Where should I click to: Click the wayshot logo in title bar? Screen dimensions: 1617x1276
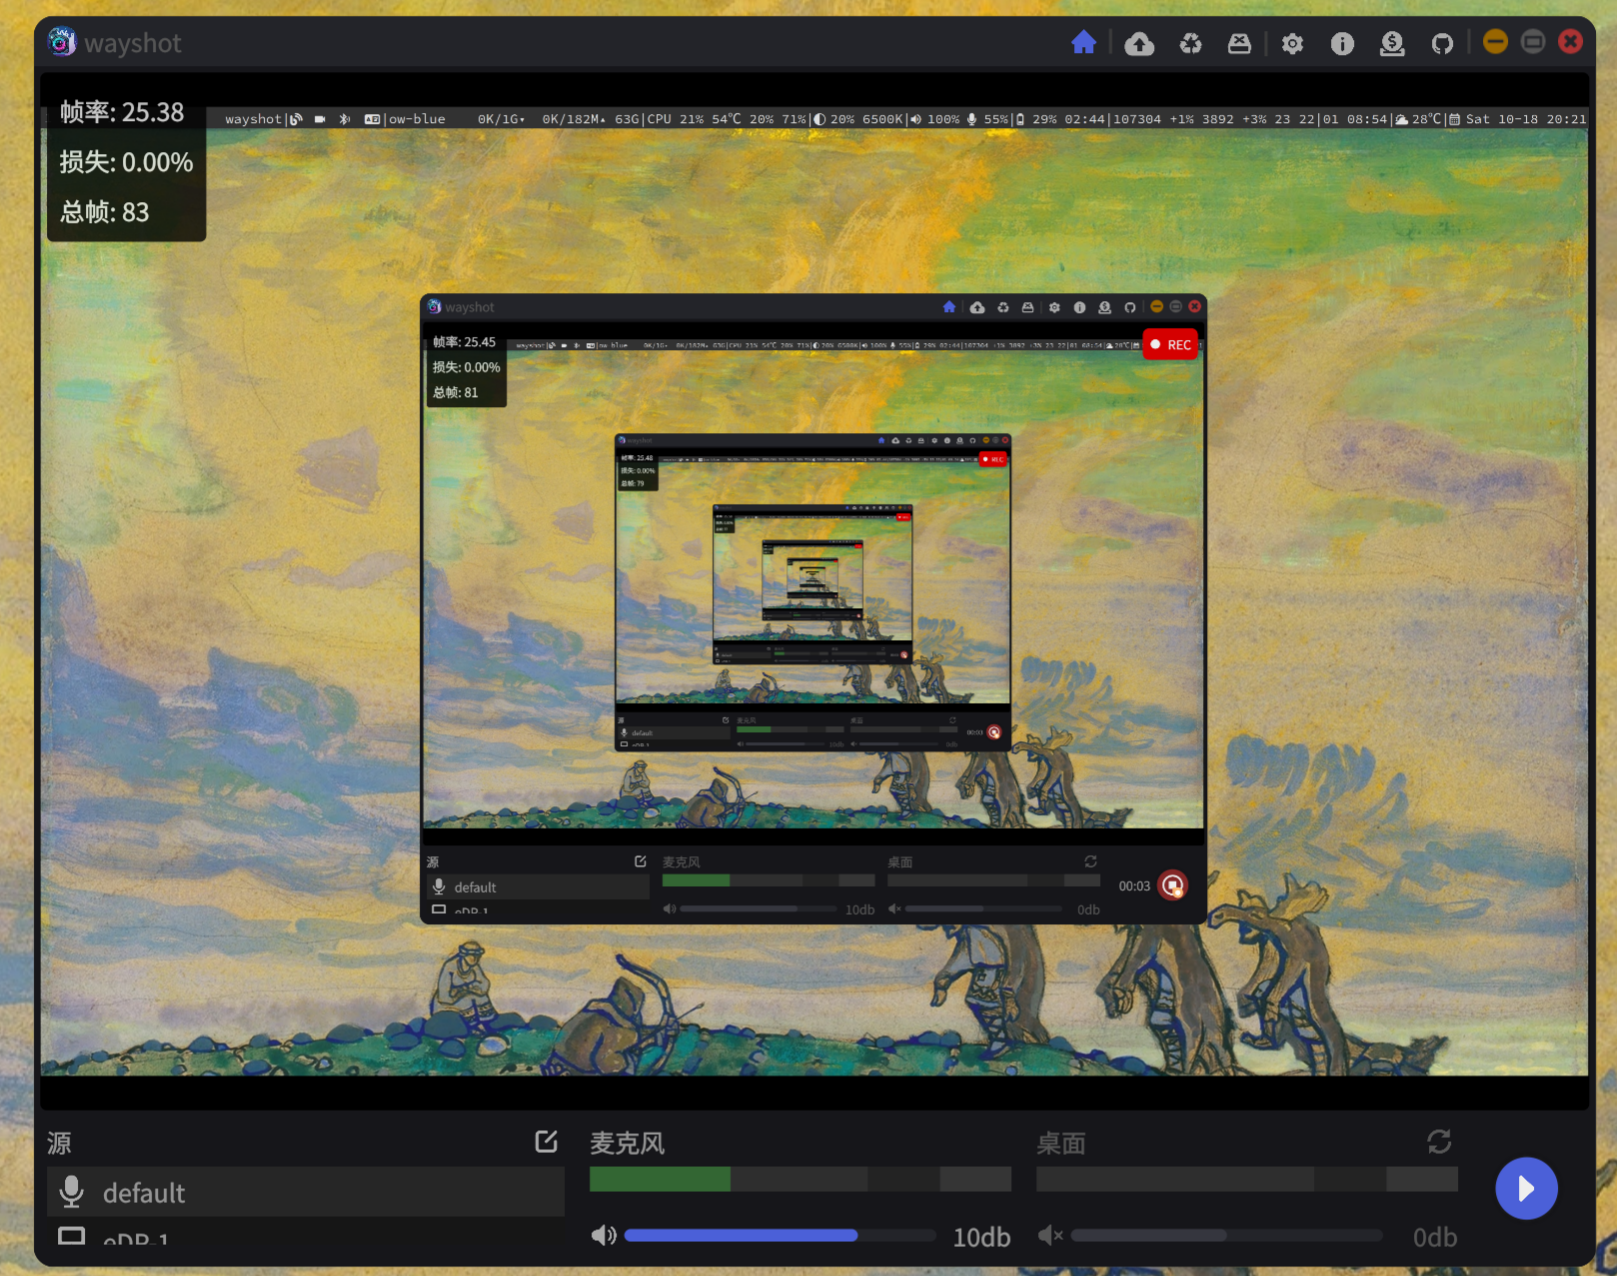coord(62,42)
